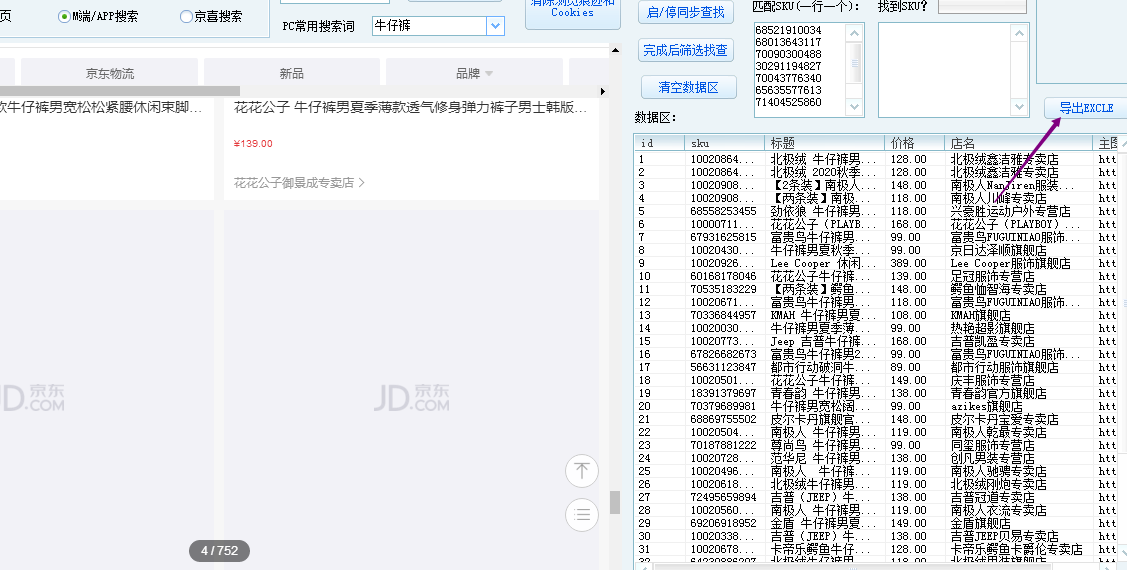Image resolution: width=1127 pixels, height=570 pixels.
Task: Click the 4 / 752 page counter badge
Action: pyautogui.click(x=219, y=551)
